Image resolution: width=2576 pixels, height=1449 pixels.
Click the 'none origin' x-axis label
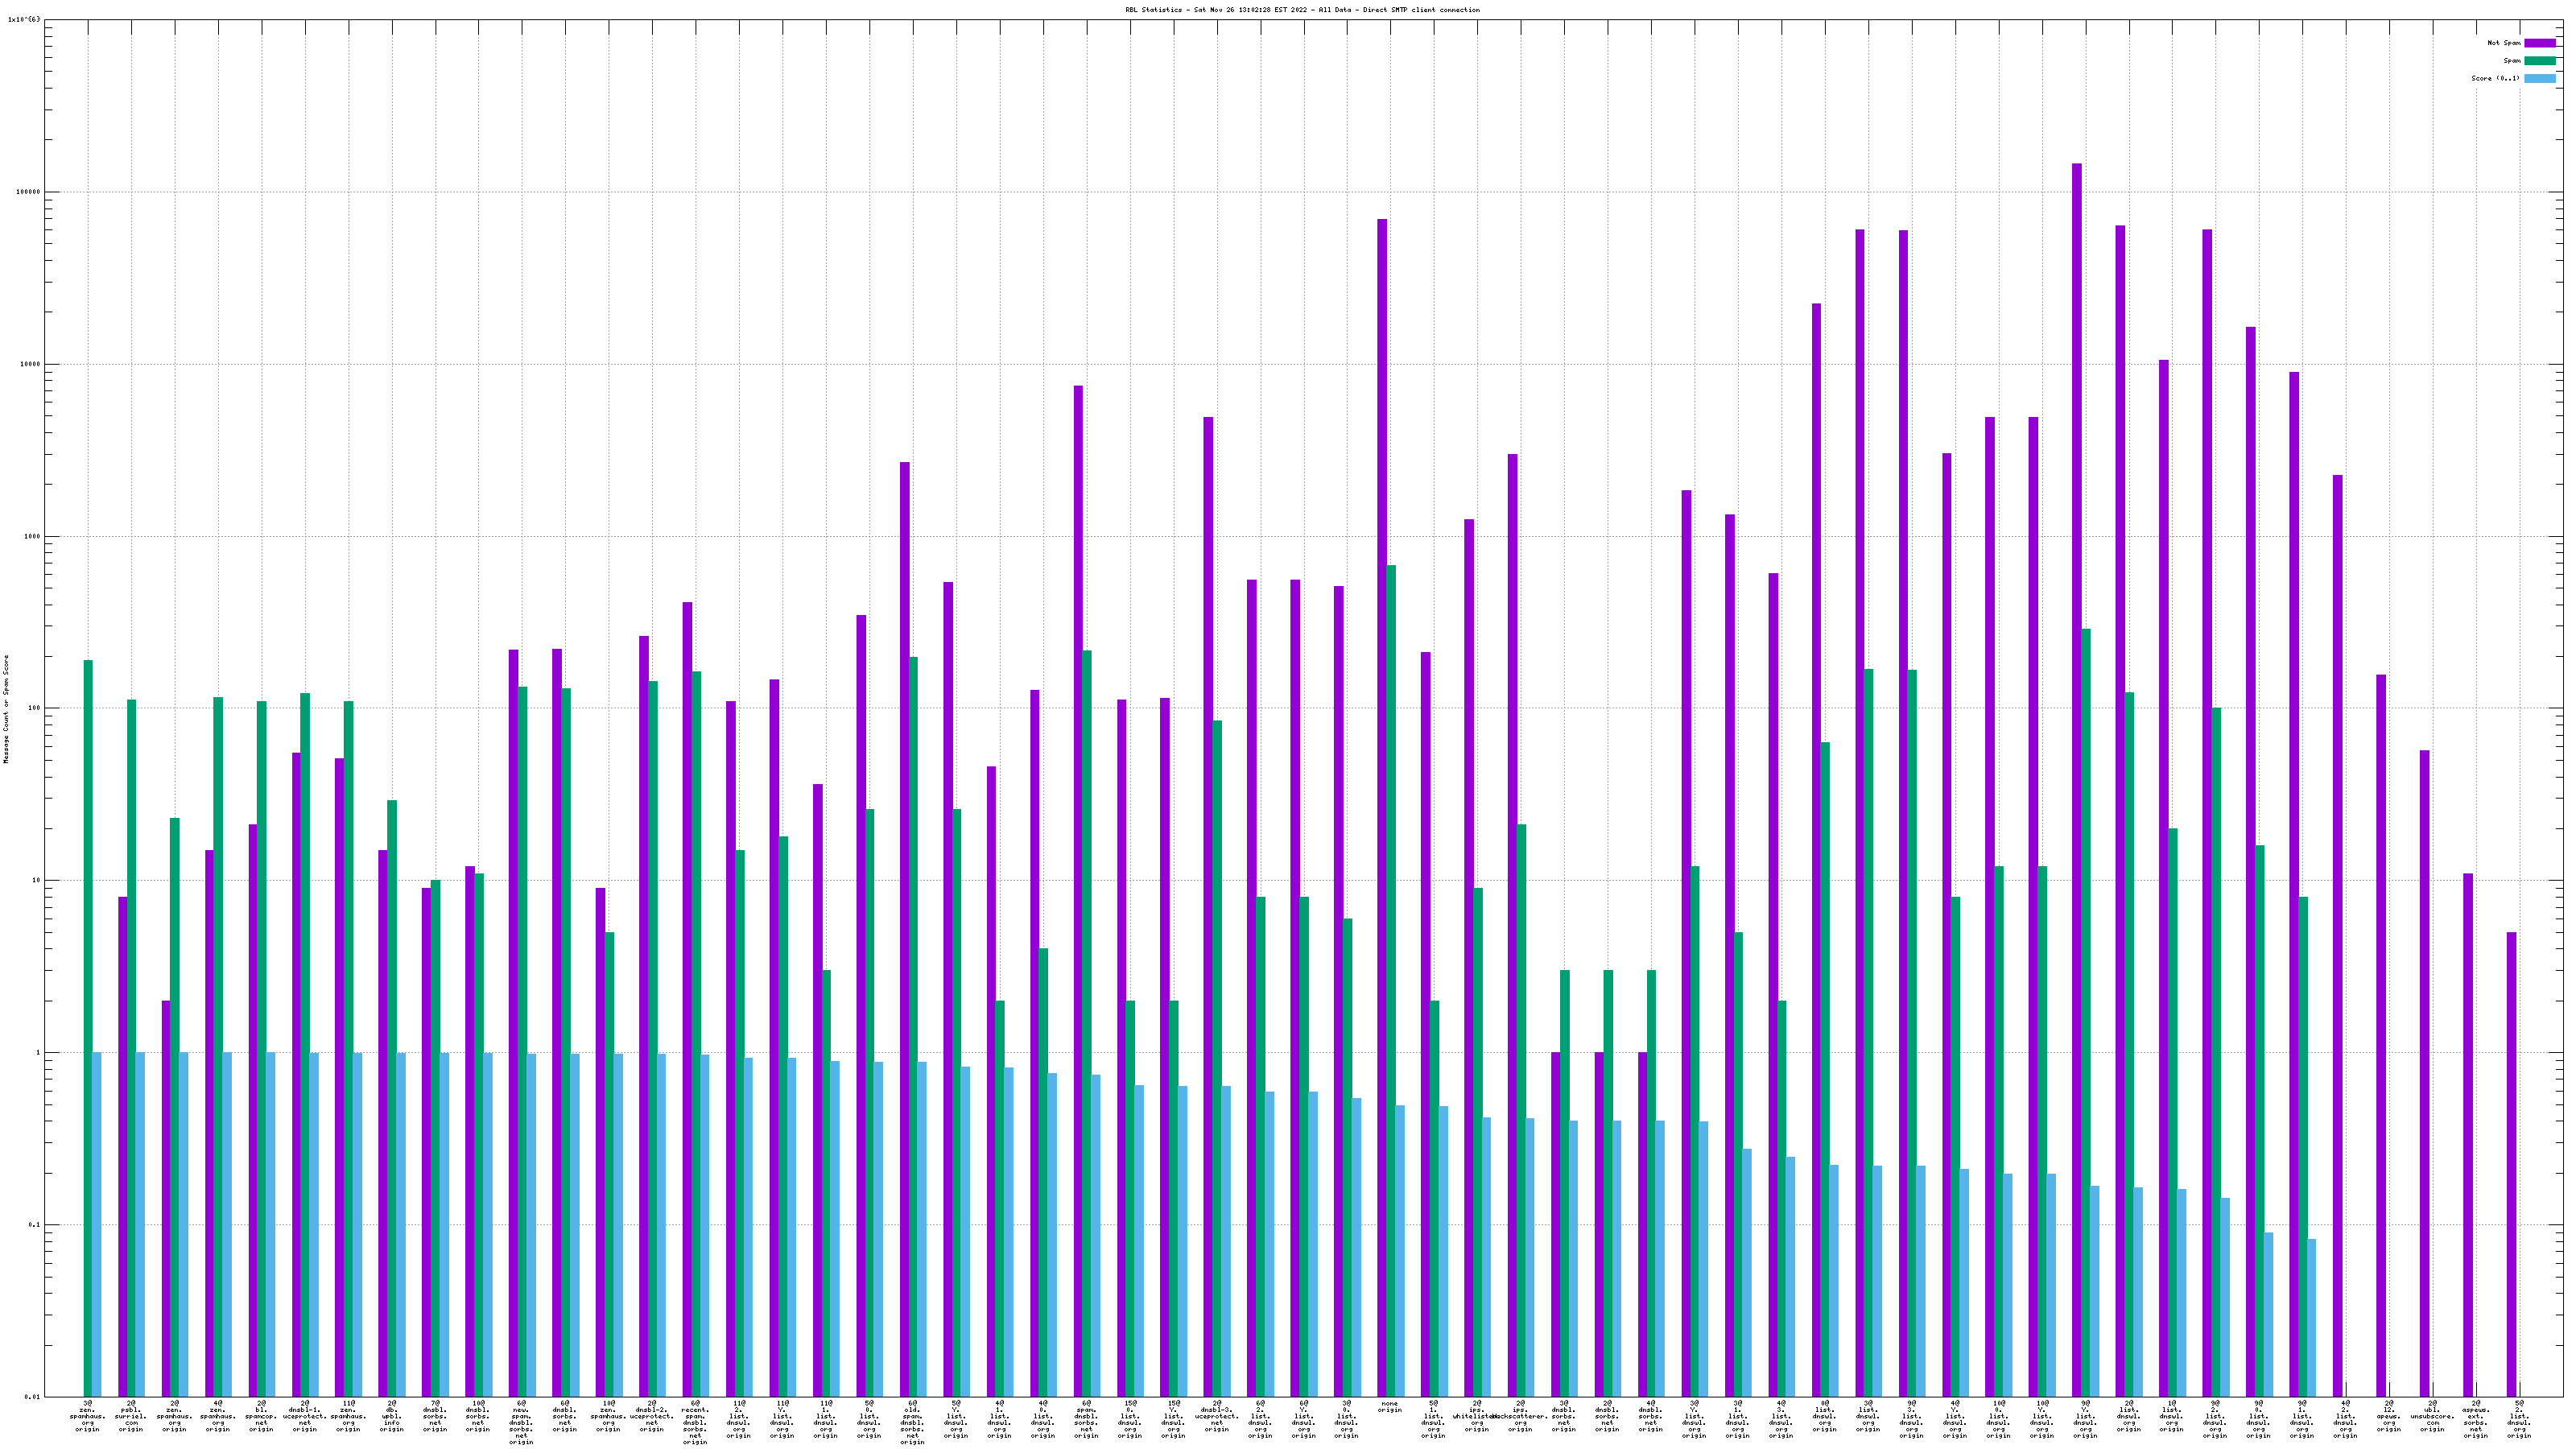click(1389, 1407)
